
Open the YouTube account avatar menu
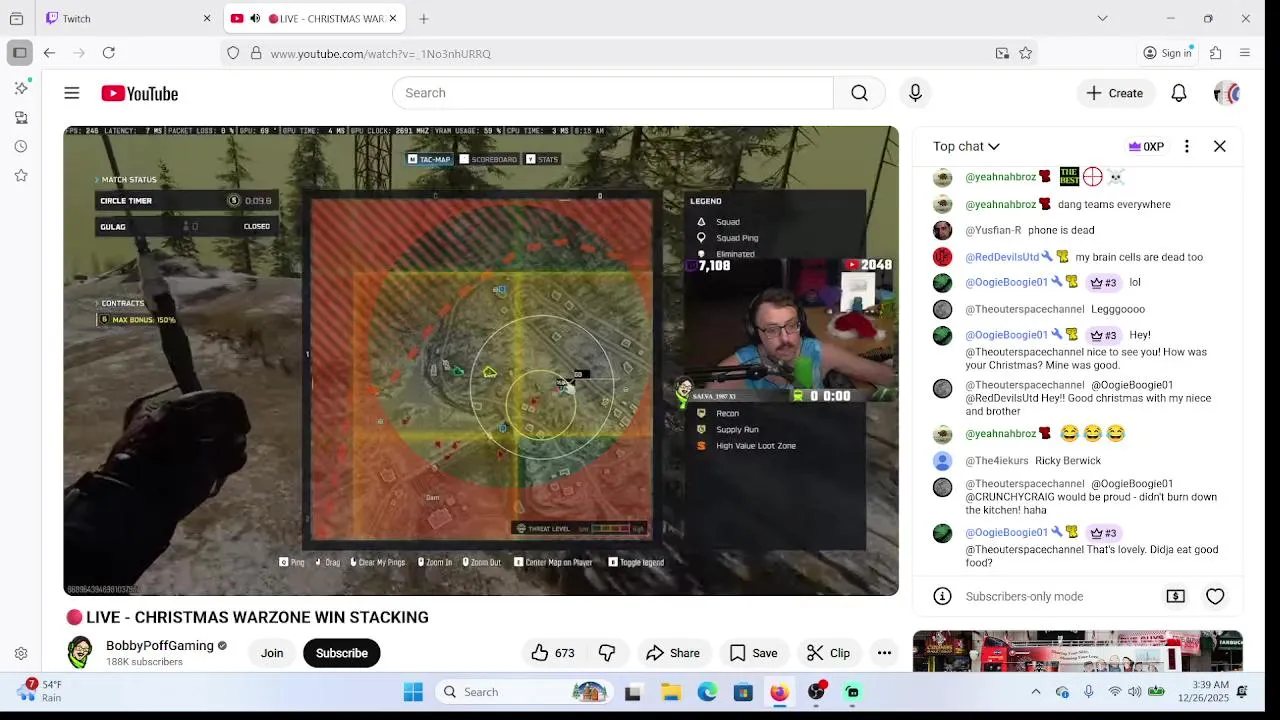pyautogui.click(x=1227, y=93)
